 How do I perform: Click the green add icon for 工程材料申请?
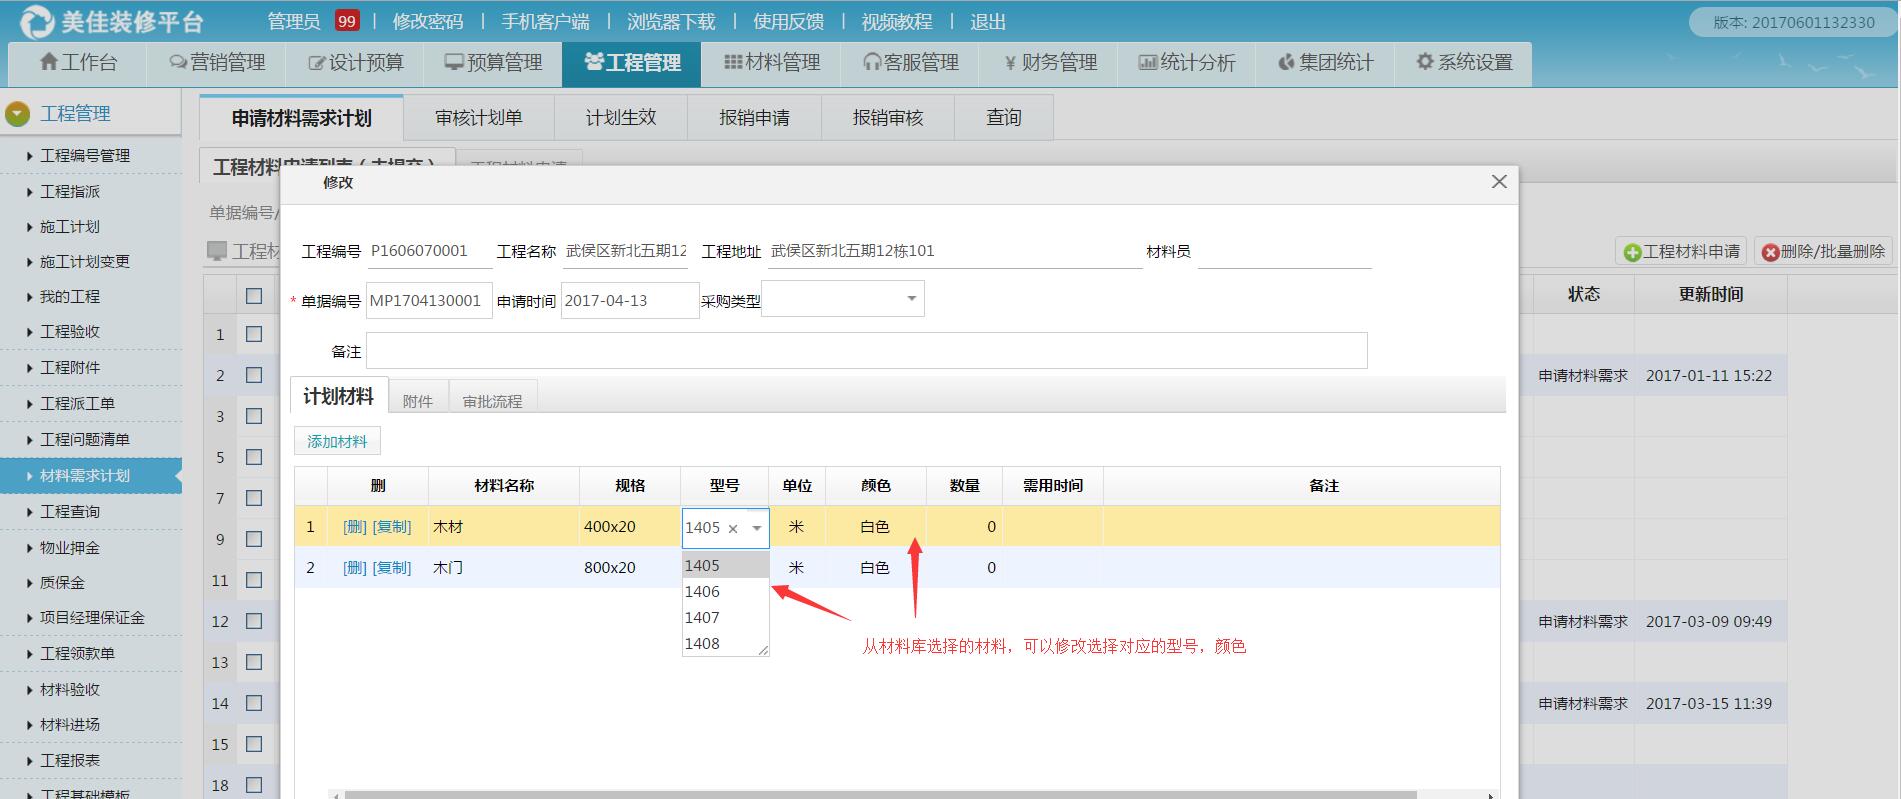1632,253
